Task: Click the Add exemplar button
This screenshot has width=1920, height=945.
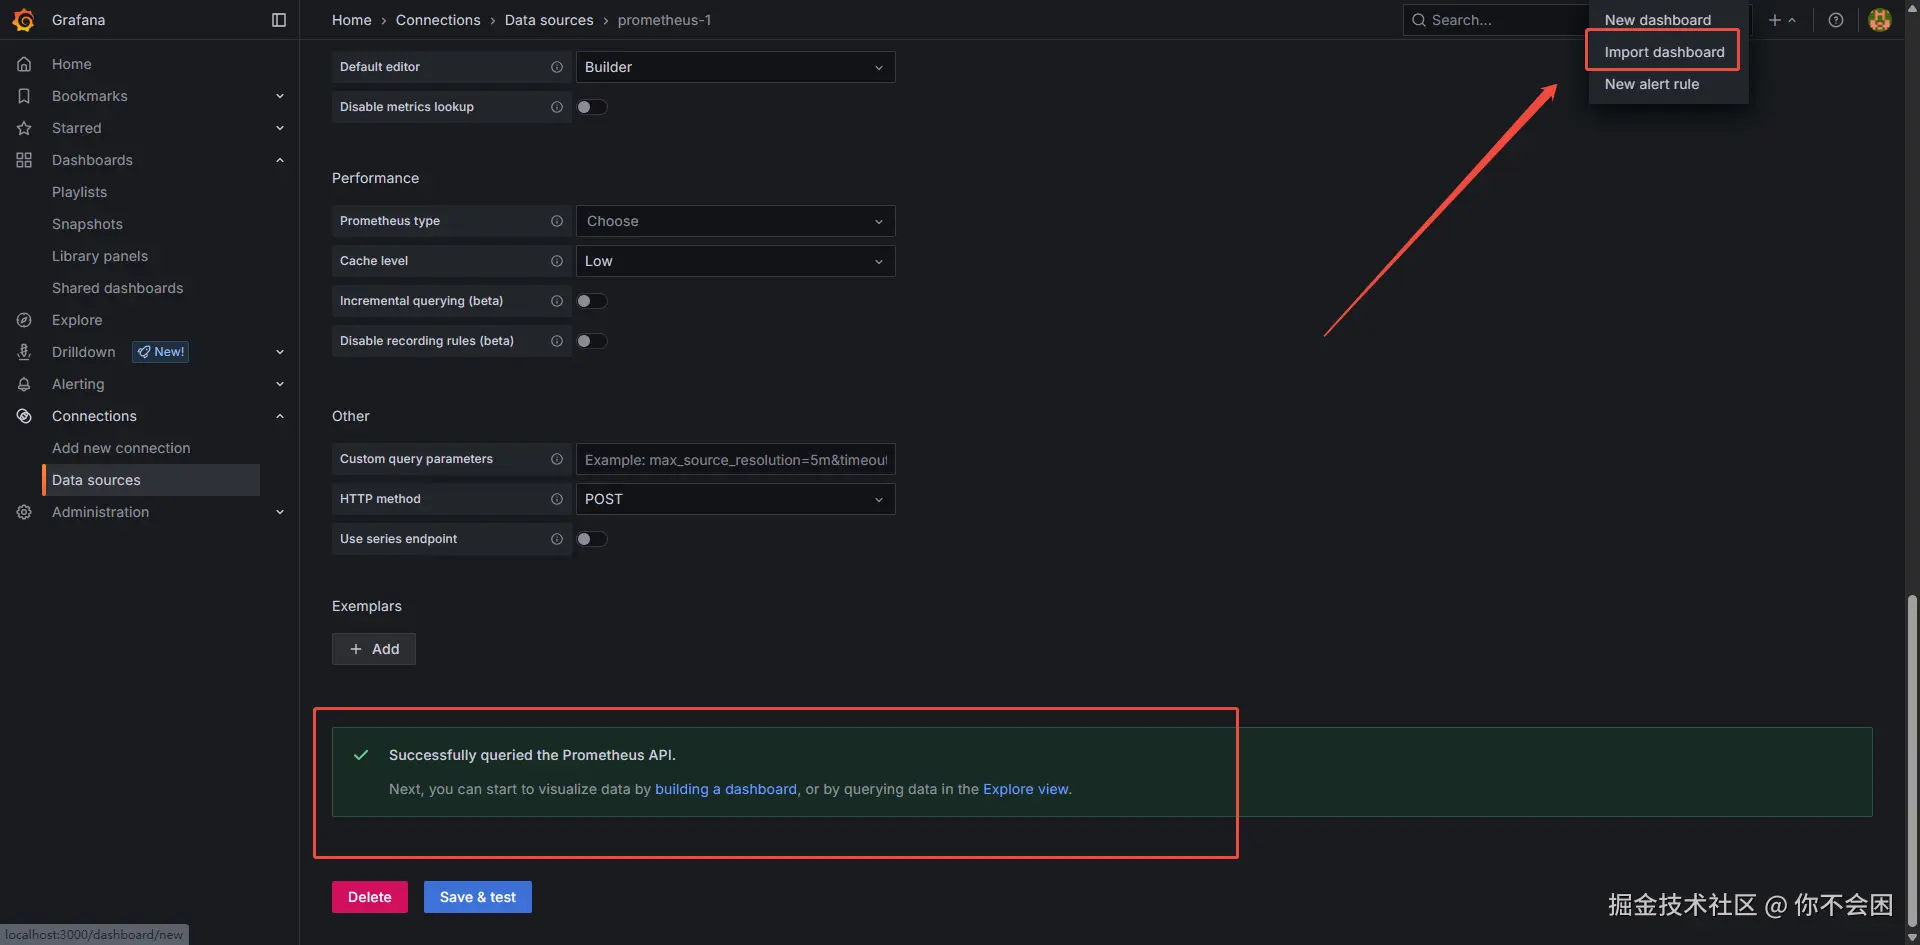Action: pyautogui.click(x=374, y=649)
